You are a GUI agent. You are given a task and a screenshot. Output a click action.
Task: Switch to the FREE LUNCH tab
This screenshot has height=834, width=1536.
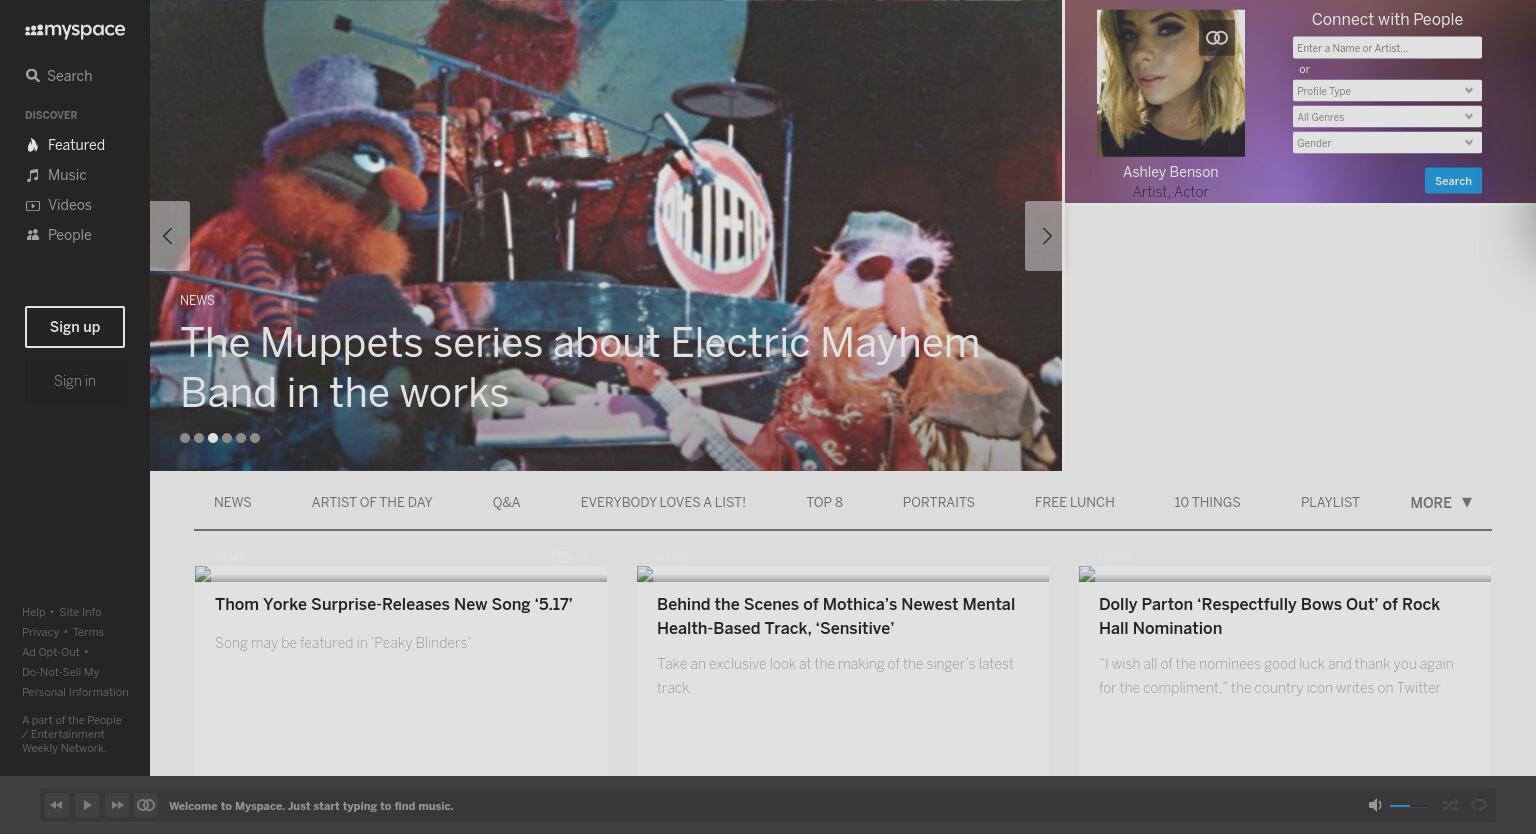(x=1074, y=503)
